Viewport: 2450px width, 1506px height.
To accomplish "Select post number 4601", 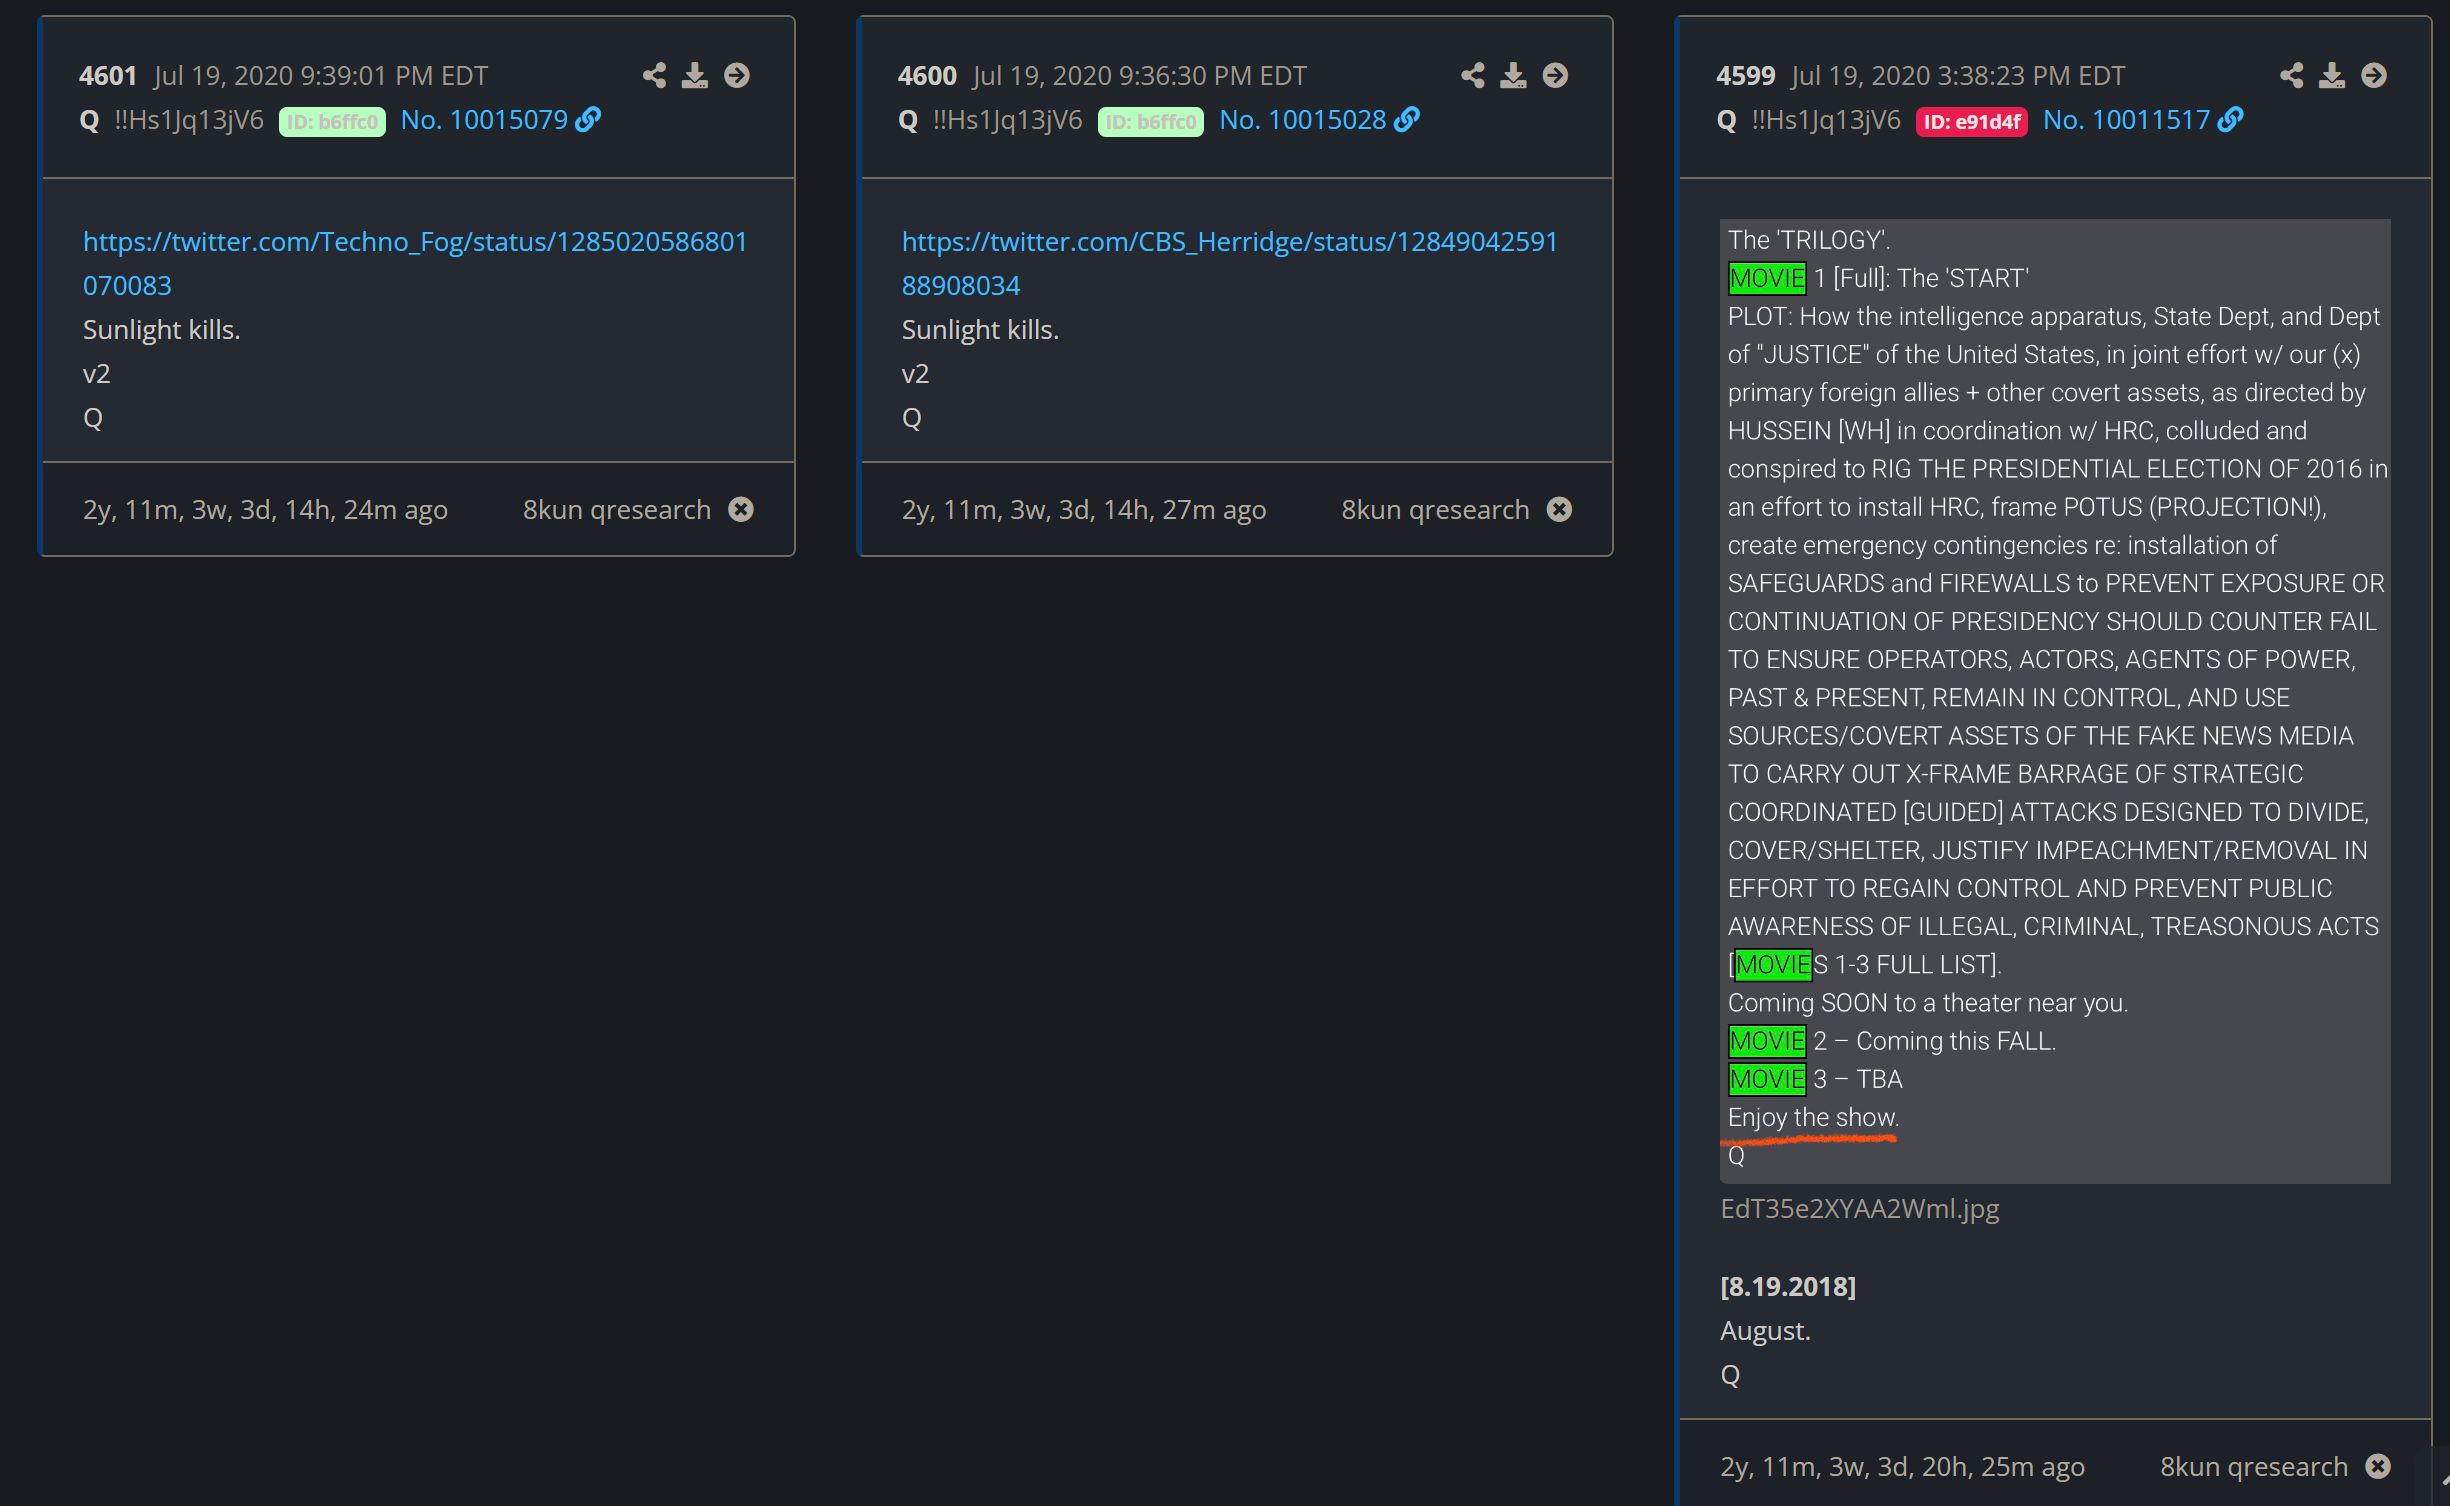I will (x=108, y=76).
